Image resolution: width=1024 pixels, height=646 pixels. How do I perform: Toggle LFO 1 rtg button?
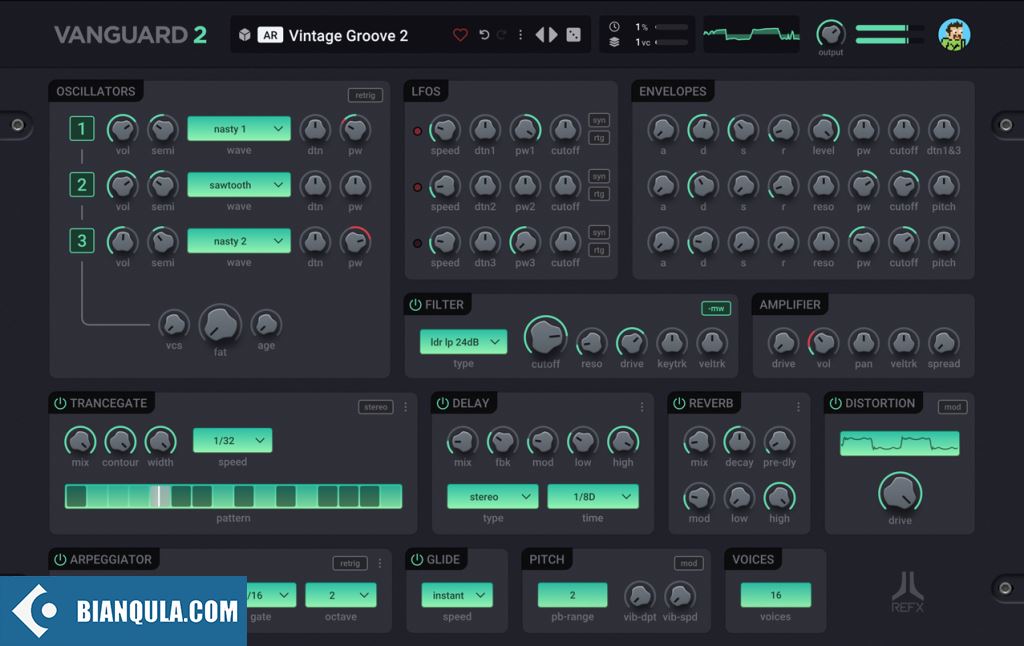tap(599, 138)
